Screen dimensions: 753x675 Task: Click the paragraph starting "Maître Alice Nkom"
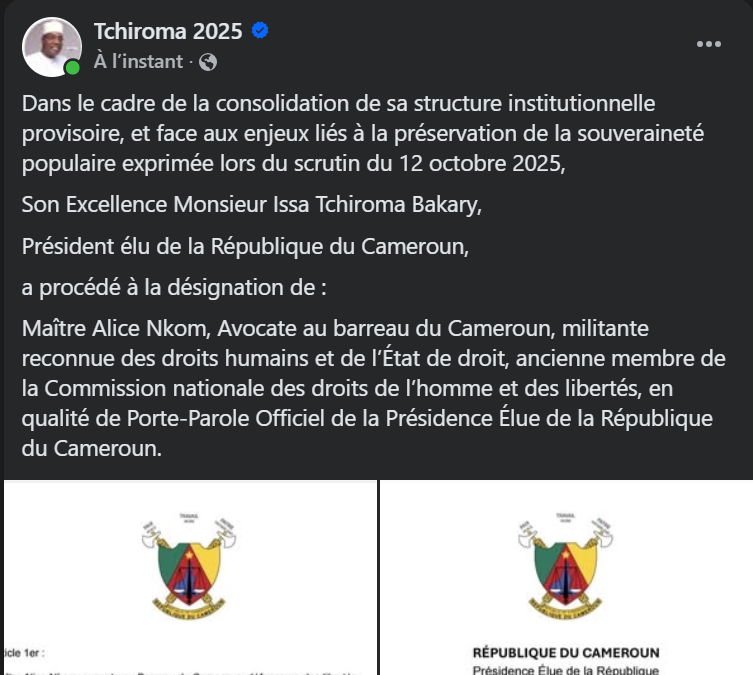[x=372, y=388]
